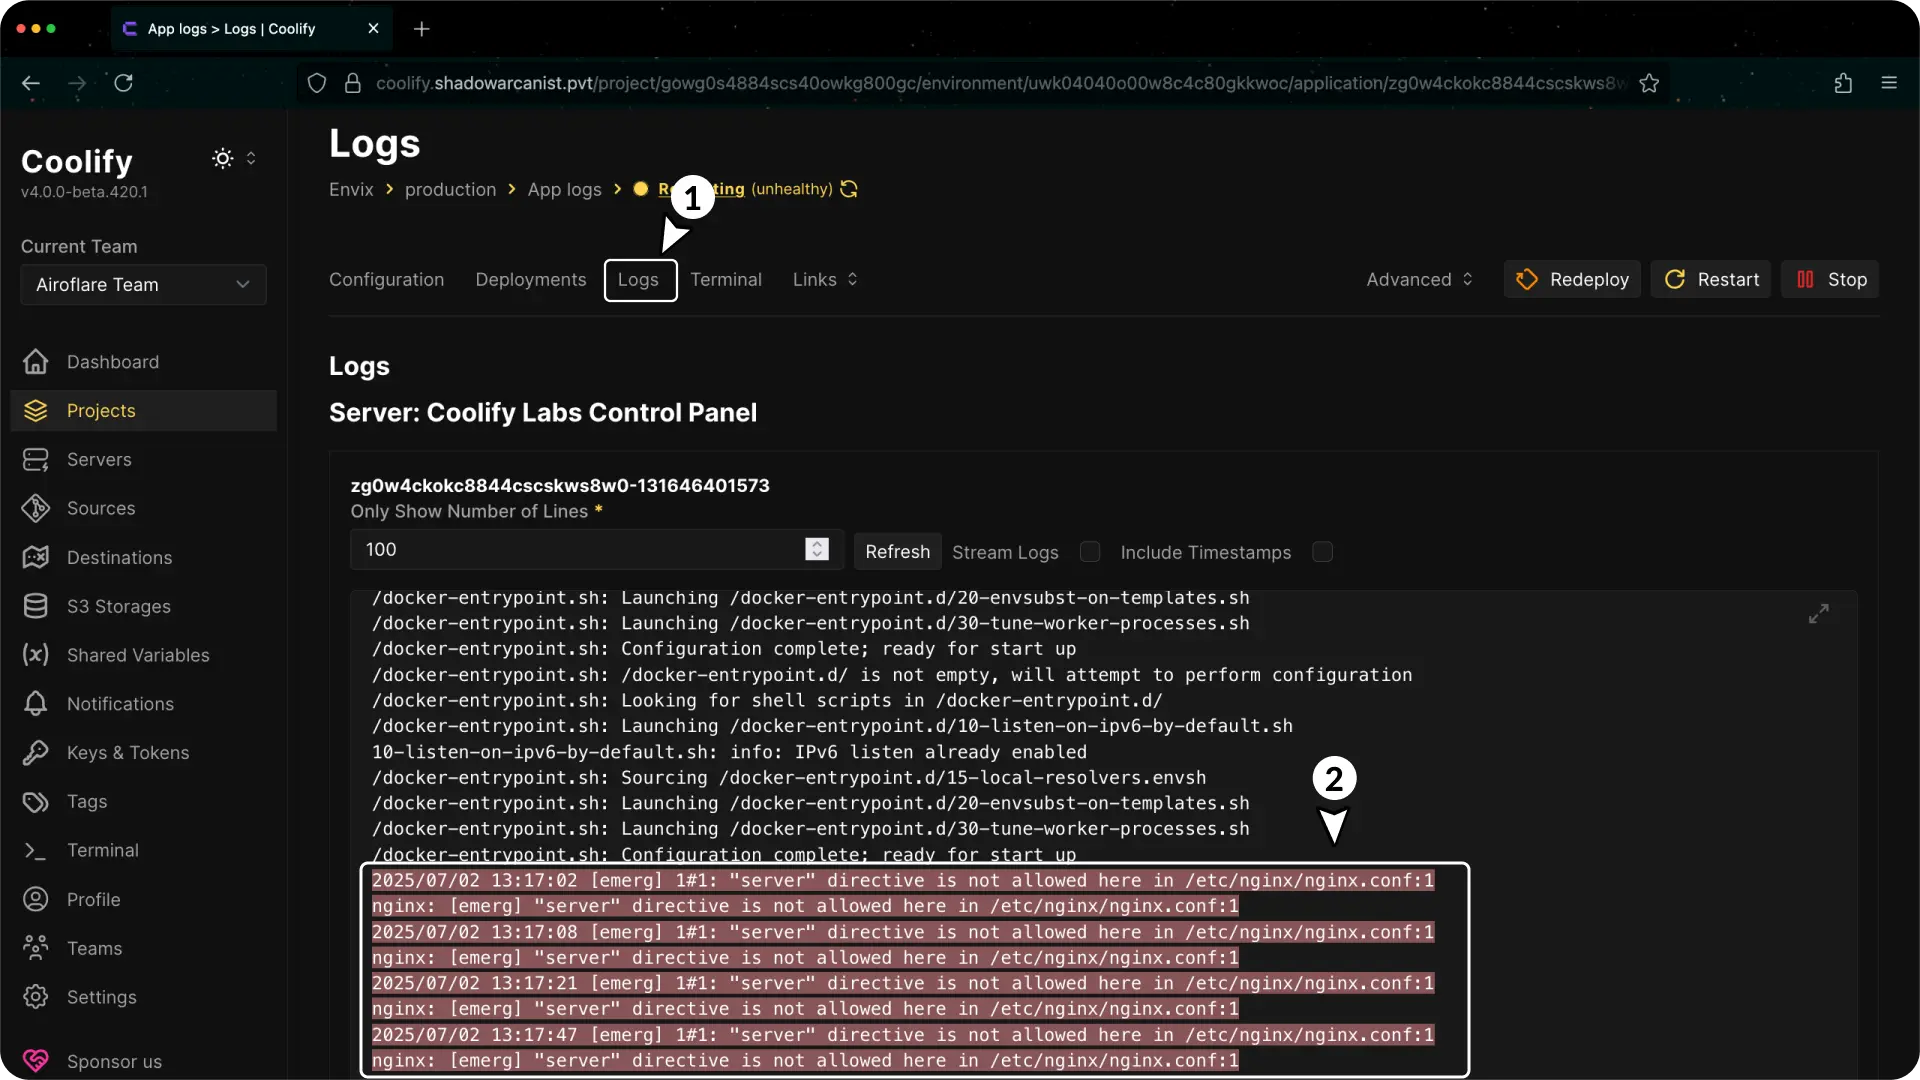Select the Logs tab
1920x1080 pixels.
tap(640, 280)
